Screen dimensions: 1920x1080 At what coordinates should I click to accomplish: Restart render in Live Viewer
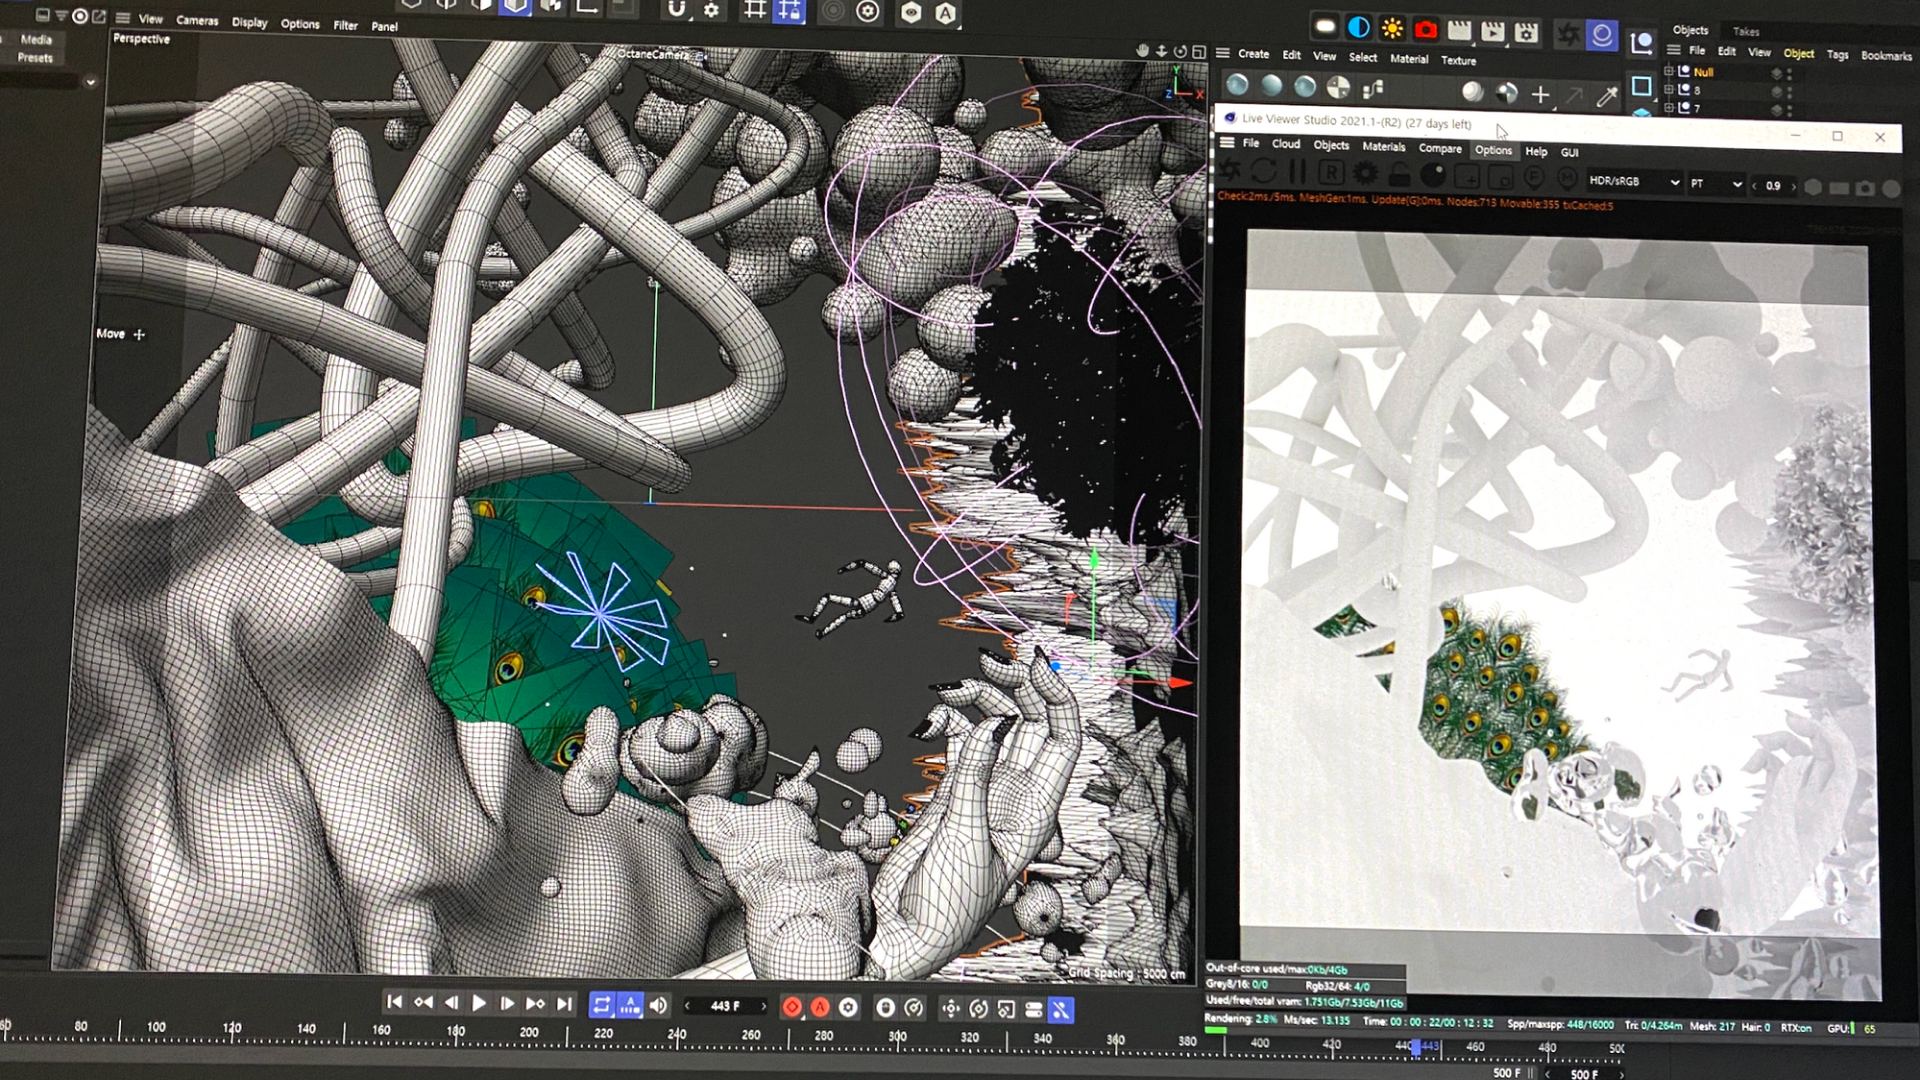(1263, 171)
